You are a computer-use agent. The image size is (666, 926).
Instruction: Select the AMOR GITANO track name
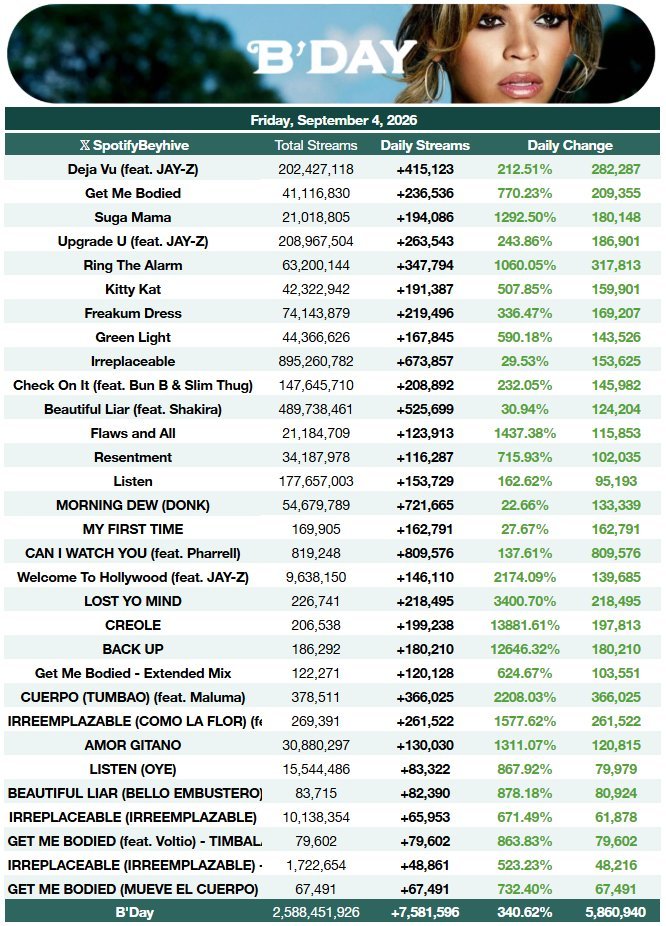click(133, 745)
